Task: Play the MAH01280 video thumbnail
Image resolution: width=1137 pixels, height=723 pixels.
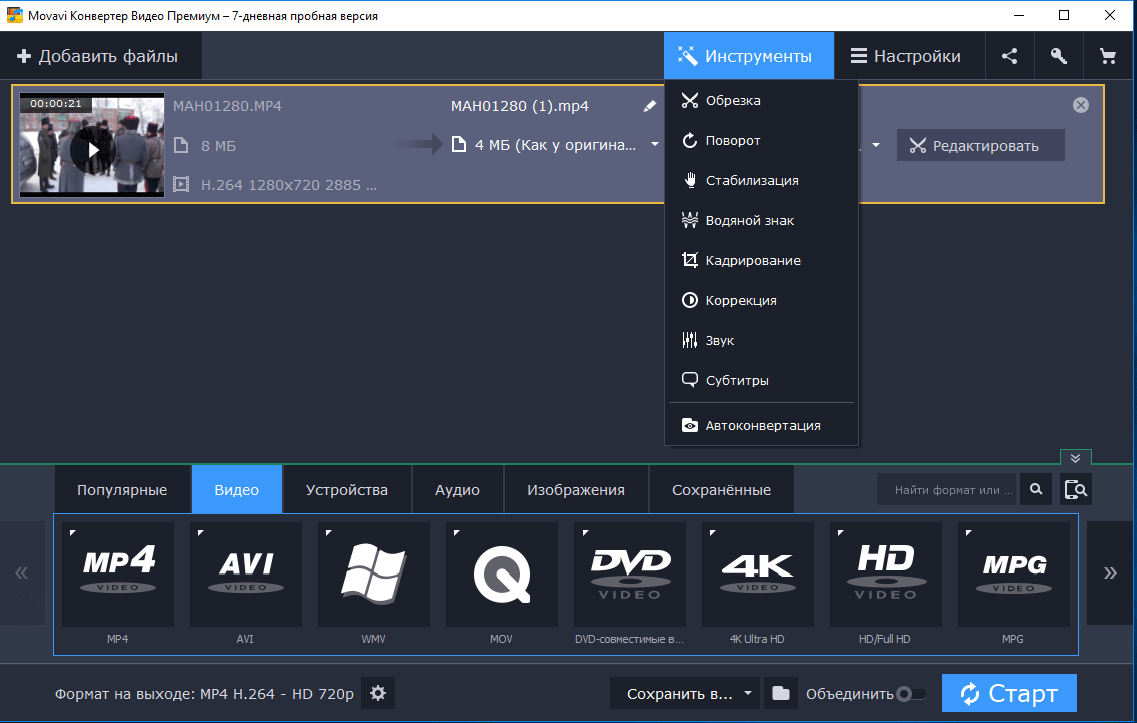Action: [92, 150]
